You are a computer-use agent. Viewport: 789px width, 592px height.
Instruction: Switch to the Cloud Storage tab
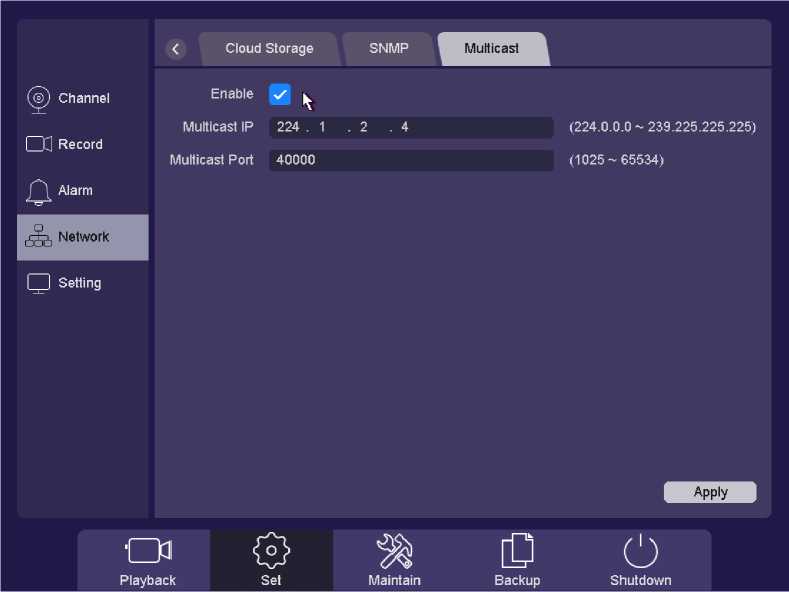pyautogui.click(x=269, y=48)
